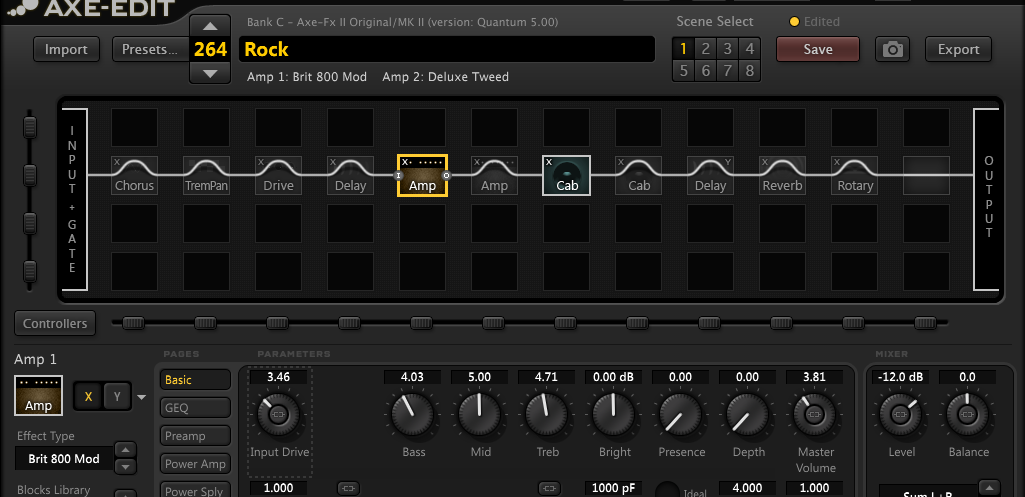Open the Presets dropdown
The height and width of the screenshot is (497, 1025).
(150, 49)
